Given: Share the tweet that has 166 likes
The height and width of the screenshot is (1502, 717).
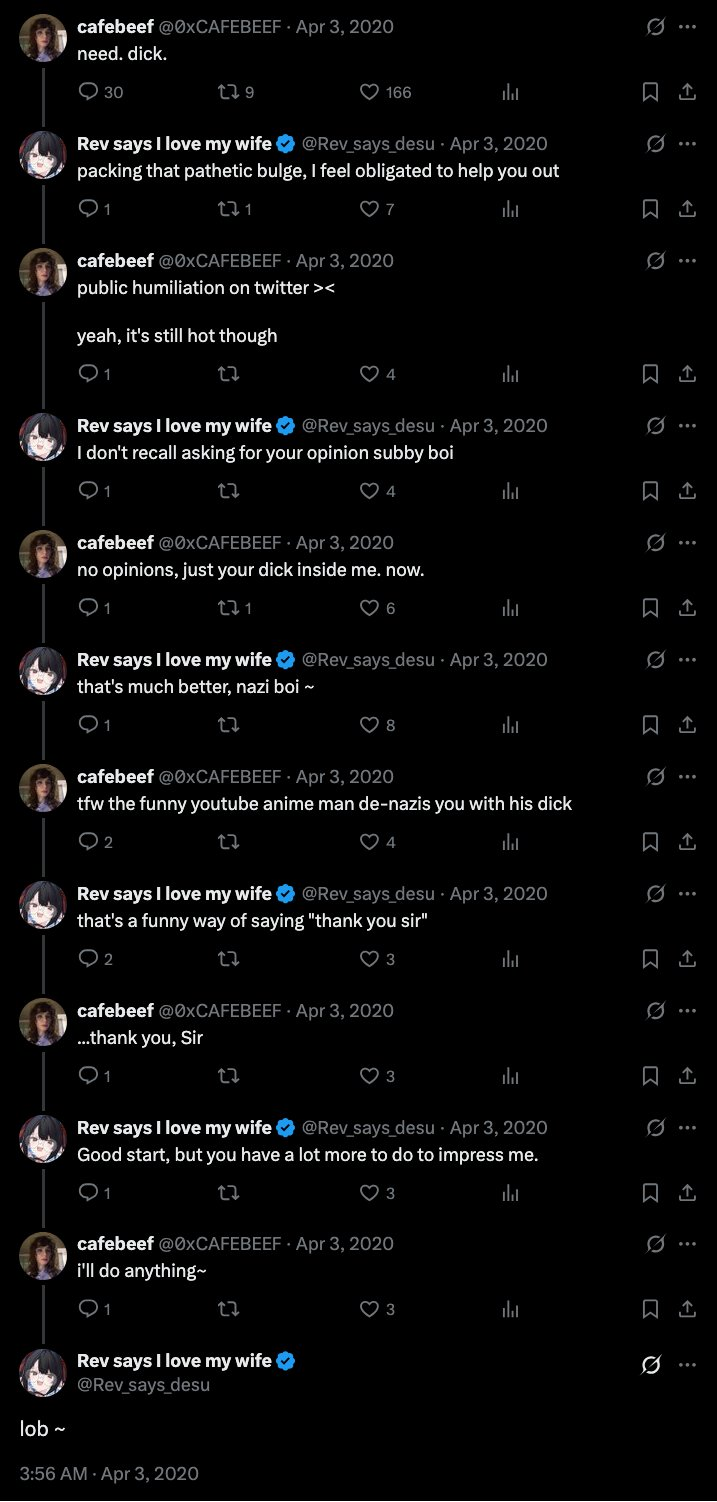Looking at the screenshot, I should point(687,92).
